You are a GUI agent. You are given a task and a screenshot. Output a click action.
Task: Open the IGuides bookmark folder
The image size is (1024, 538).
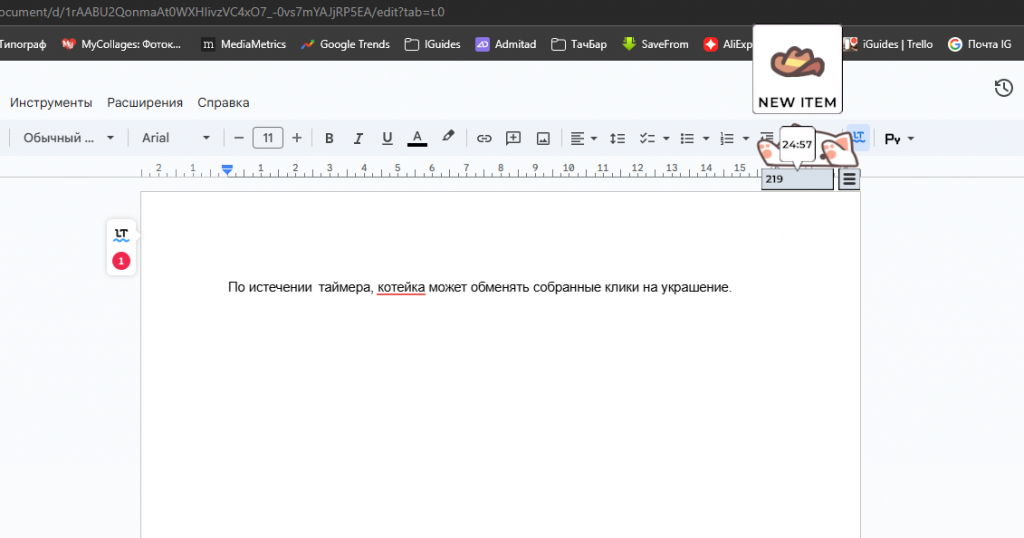432,44
